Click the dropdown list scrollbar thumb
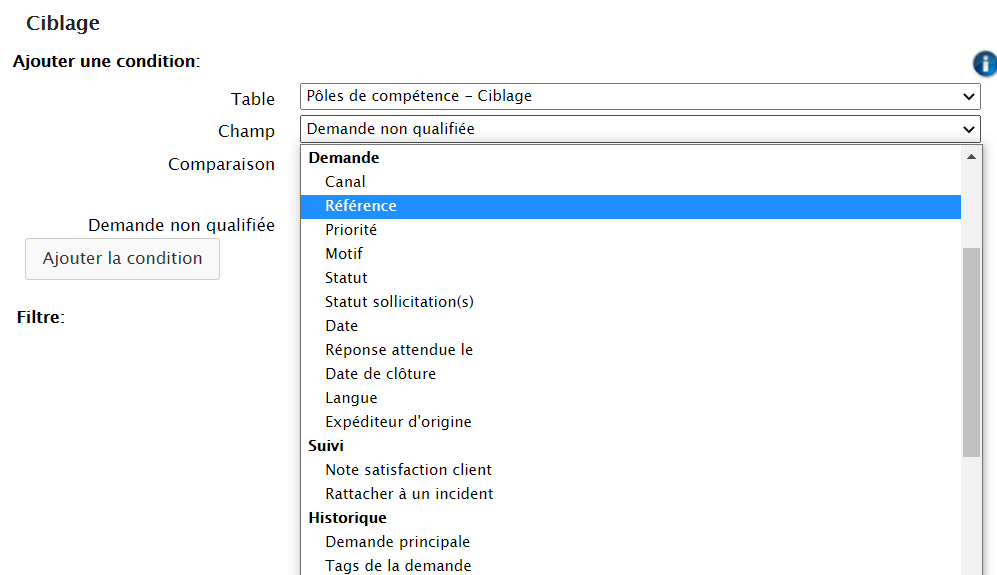This screenshot has height=575, width=997. (x=970, y=350)
